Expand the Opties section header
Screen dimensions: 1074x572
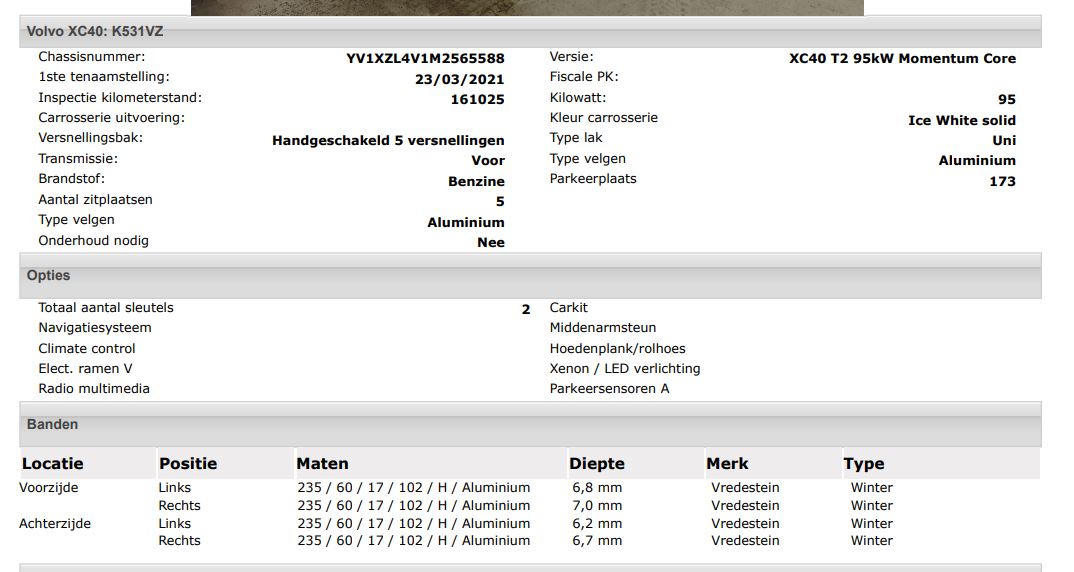[48, 275]
